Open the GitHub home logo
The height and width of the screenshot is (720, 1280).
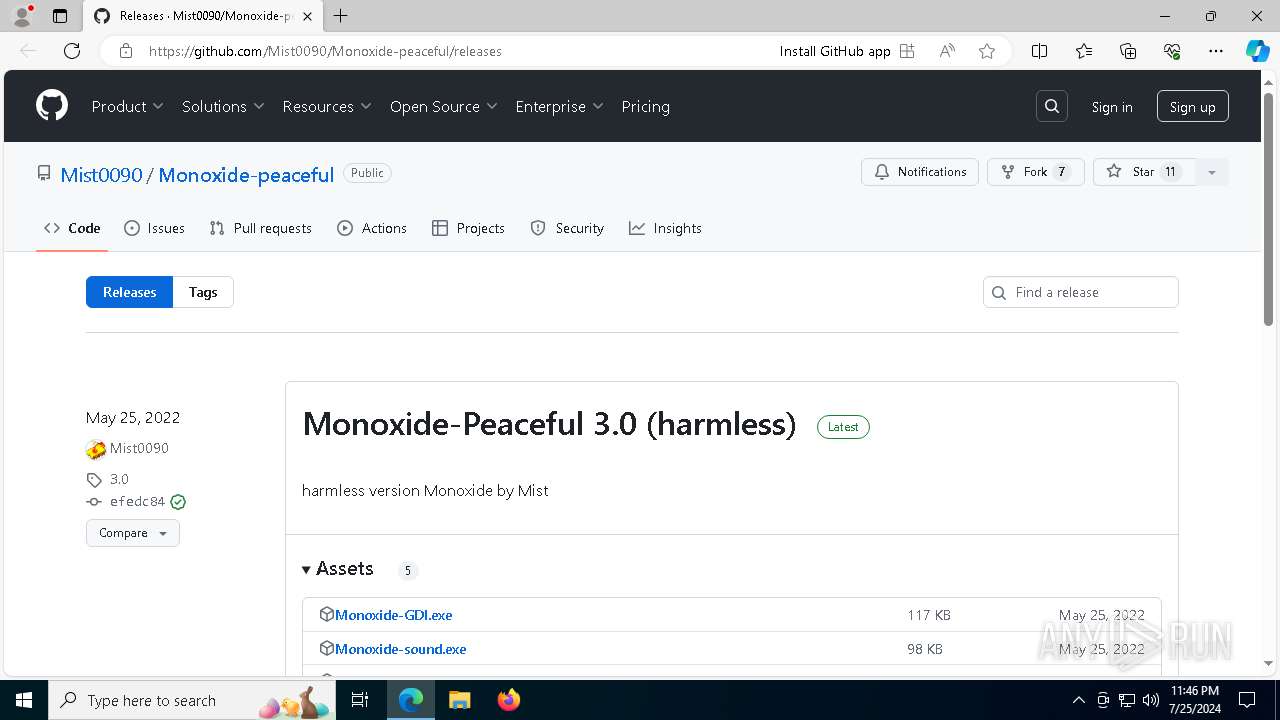coord(52,106)
